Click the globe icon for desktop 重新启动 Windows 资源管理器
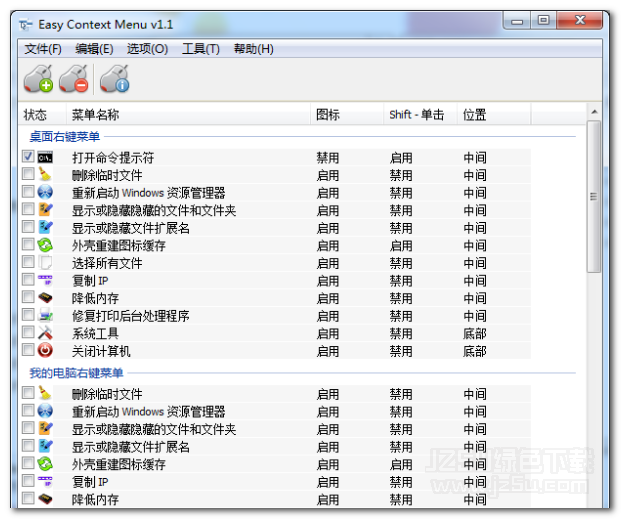The height and width of the screenshot is (519, 621). pos(45,192)
